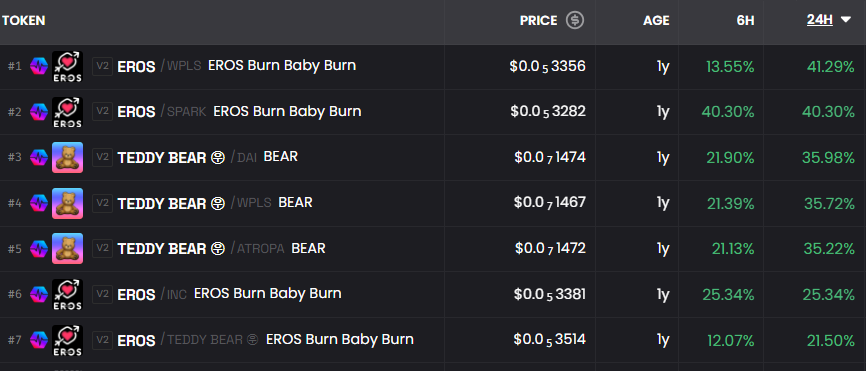Toggle the 24H sort arrow
The width and height of the screenshot is (866, 371).
click(846, 20)
